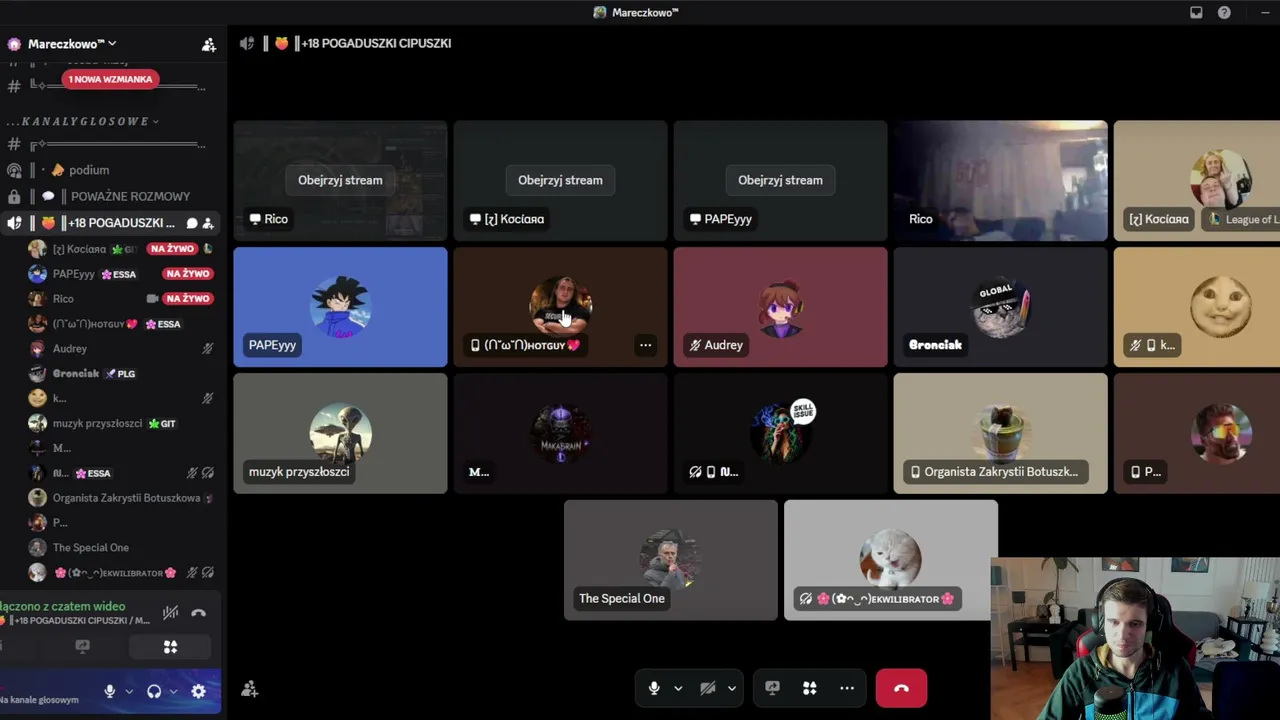The height and width of the screenshot is (720, 1280).
Task: Disconnect using phone icon in voice connection panel
Action: (x=198, y=612)
